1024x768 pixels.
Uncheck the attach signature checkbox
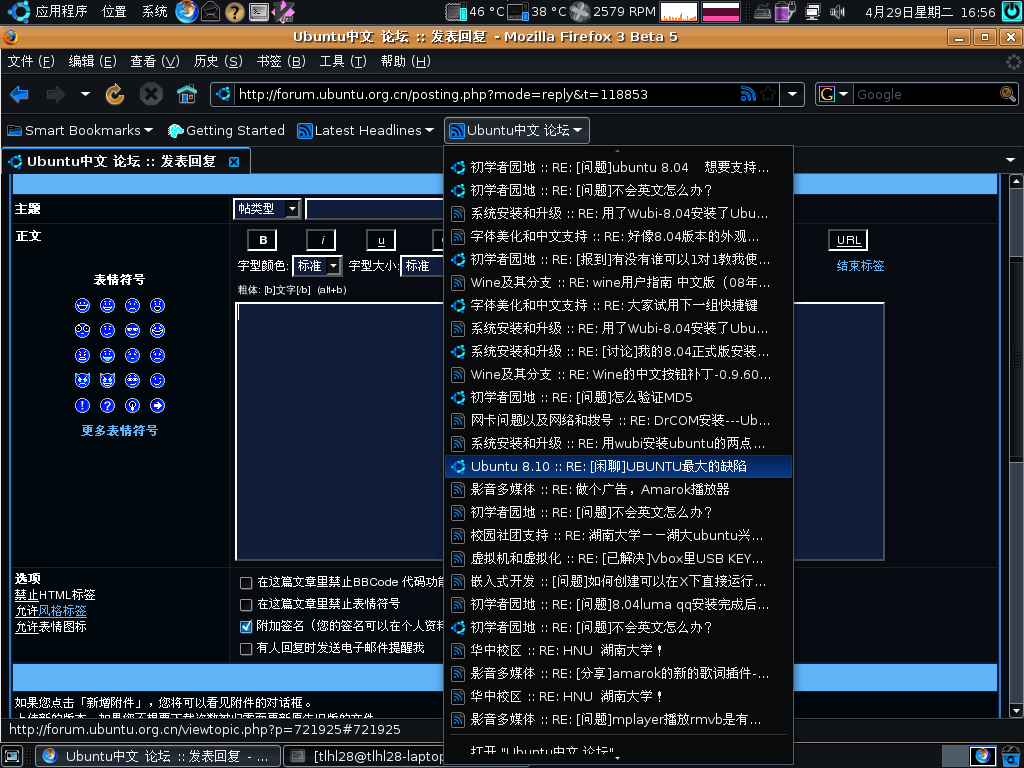point(246,627)
